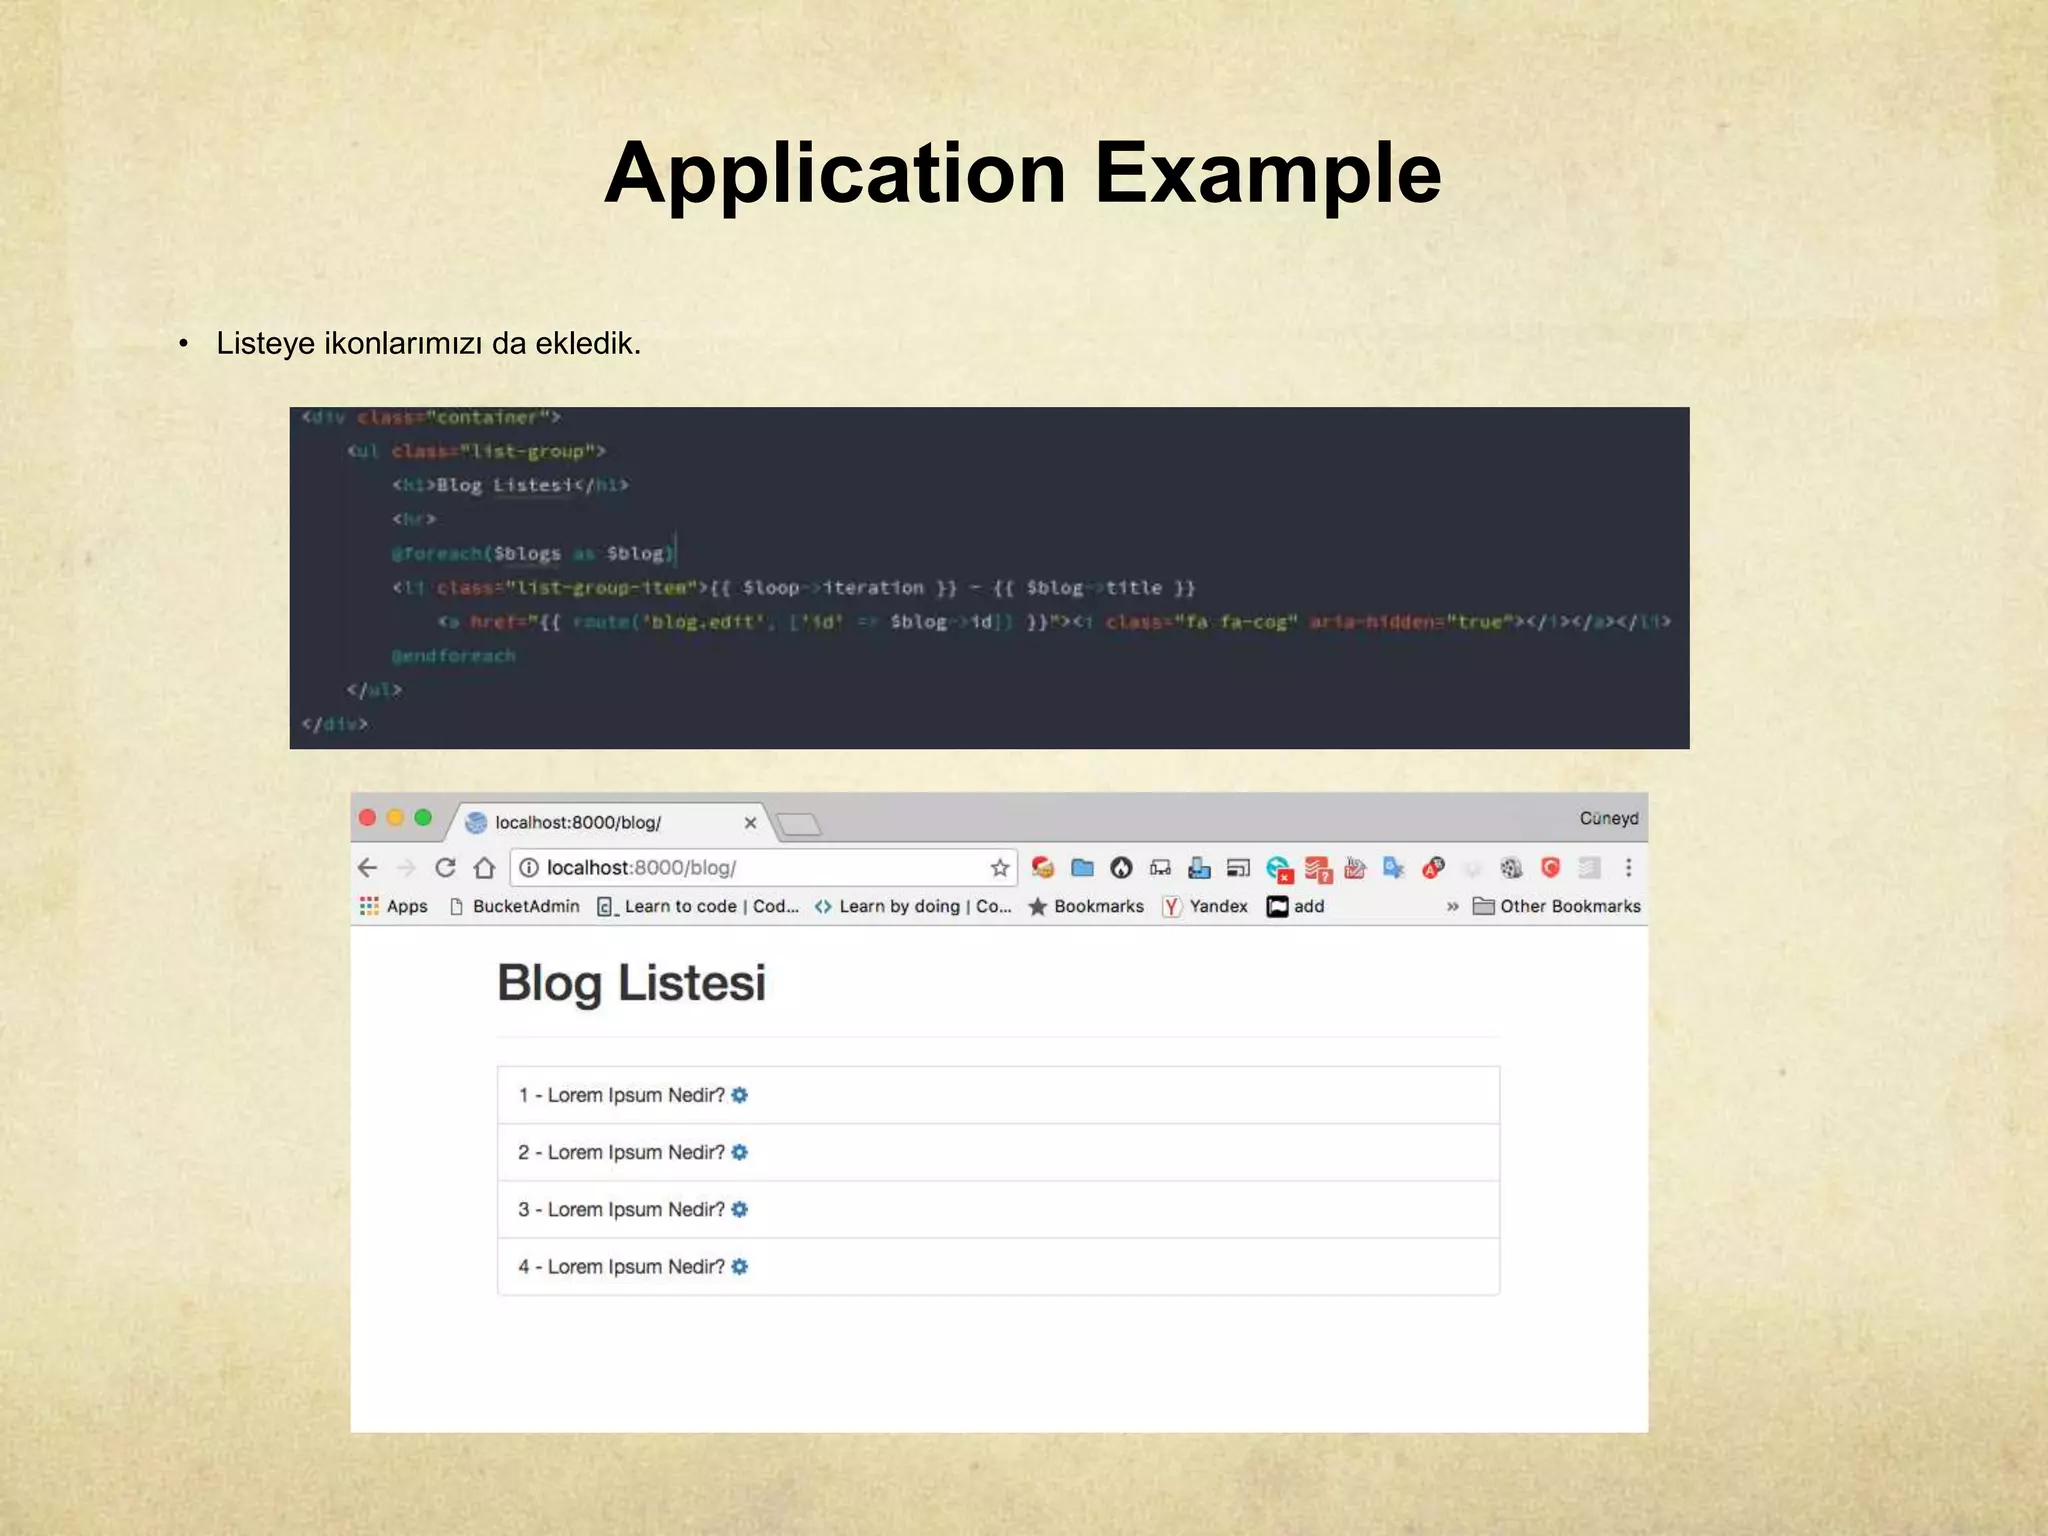Open the BucketAdmin bookmark
This screenshot has height=1536, width=2048.
(514, 906)
